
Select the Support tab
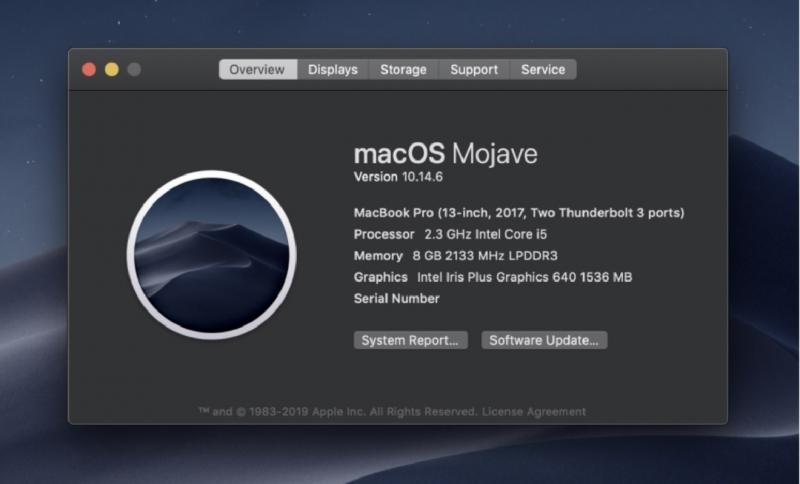(x=474, y=69)
